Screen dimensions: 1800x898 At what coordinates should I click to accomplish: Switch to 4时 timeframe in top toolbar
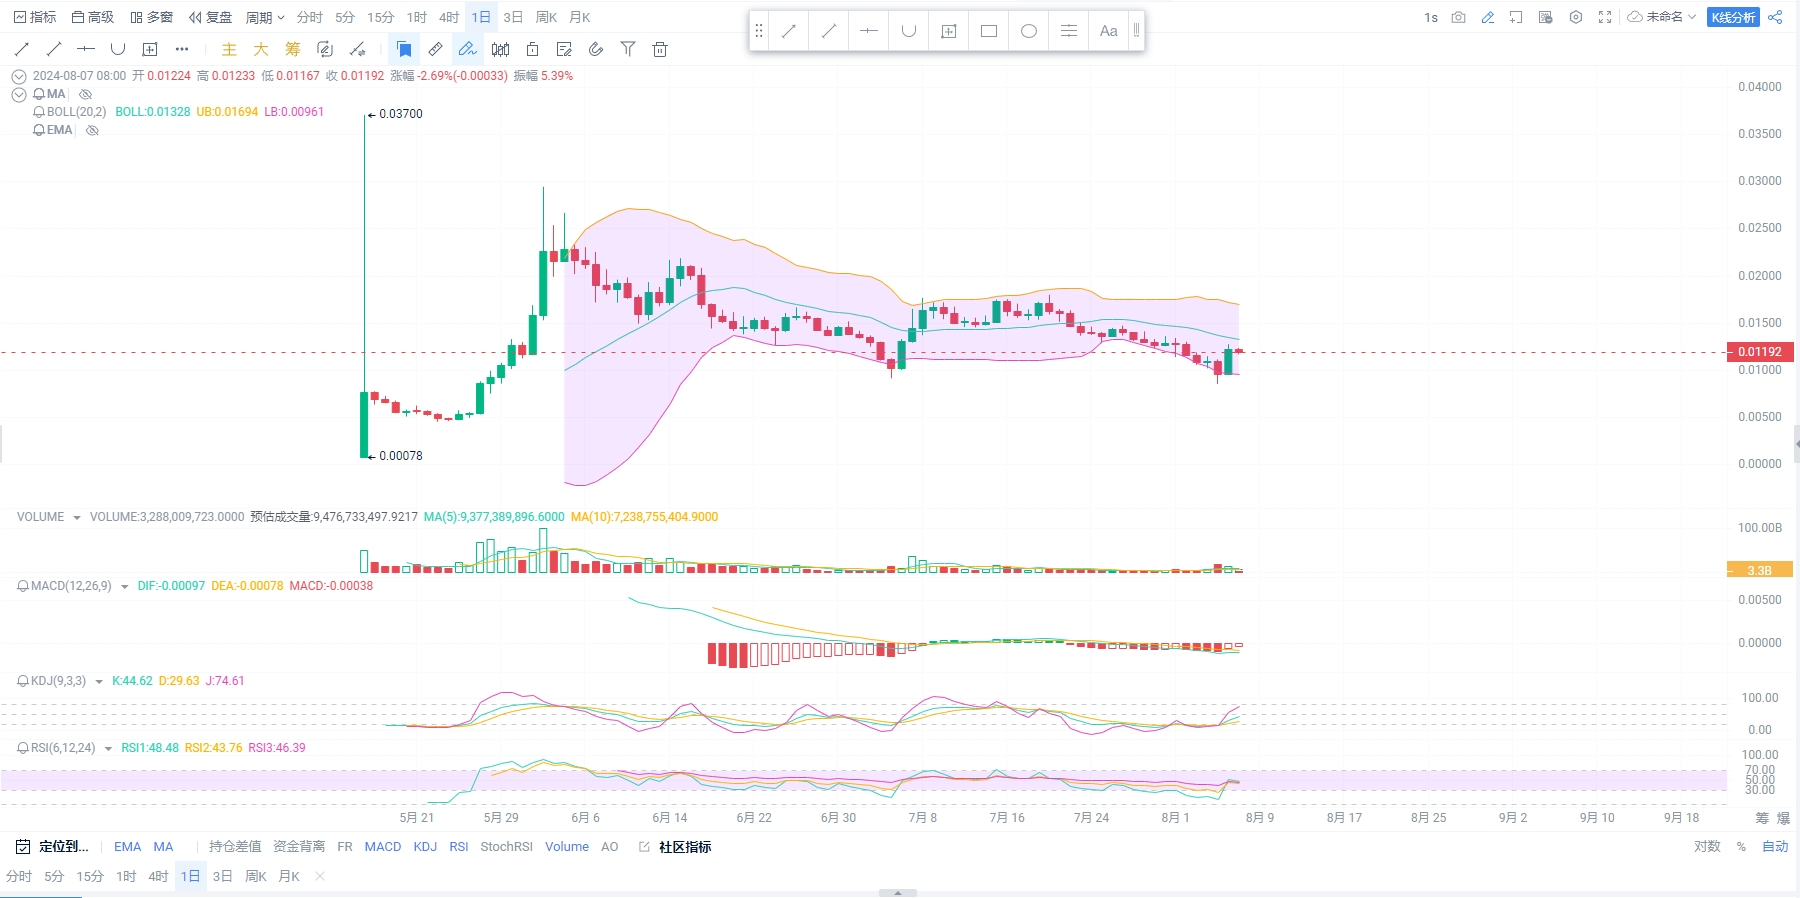pos(449,17)
